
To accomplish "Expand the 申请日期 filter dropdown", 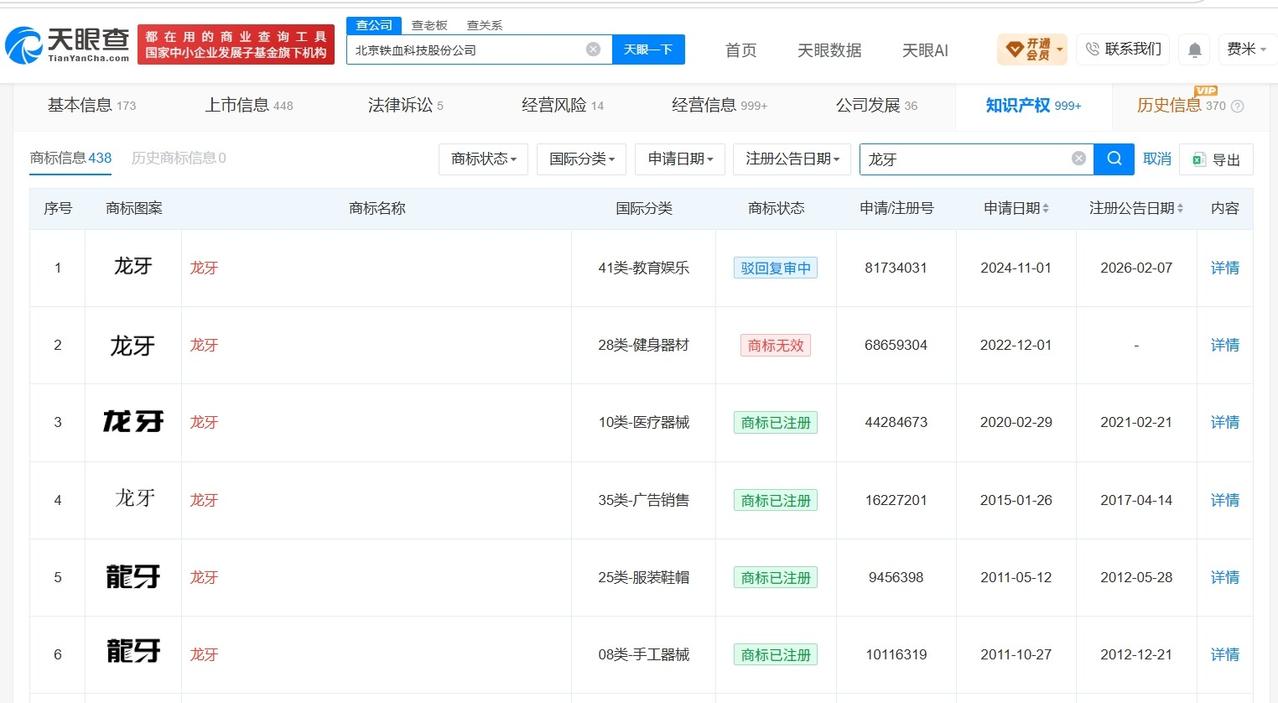I will tap(680, 159).
